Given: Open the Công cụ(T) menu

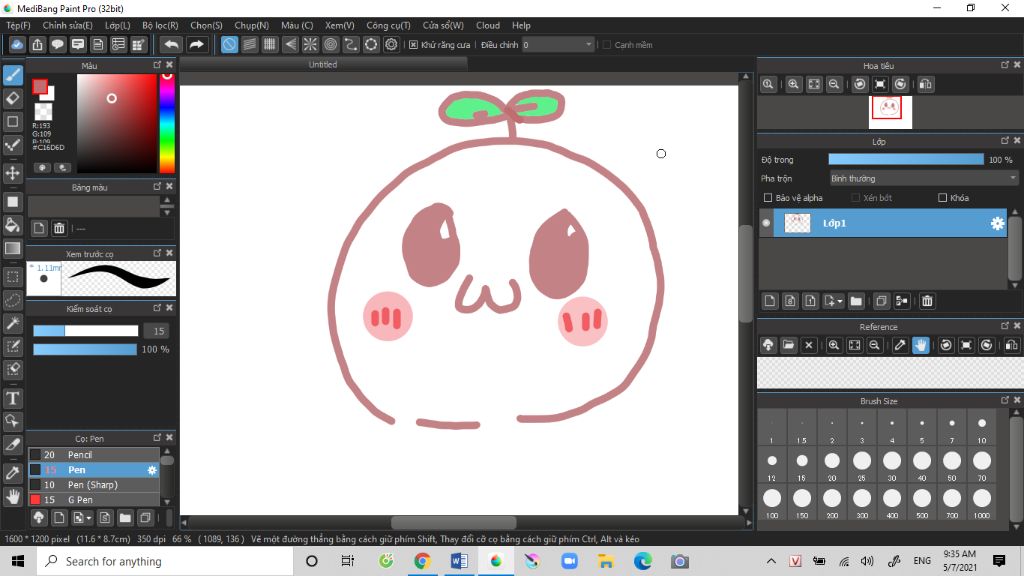Looking at the screenshot, I should point(388,25).
